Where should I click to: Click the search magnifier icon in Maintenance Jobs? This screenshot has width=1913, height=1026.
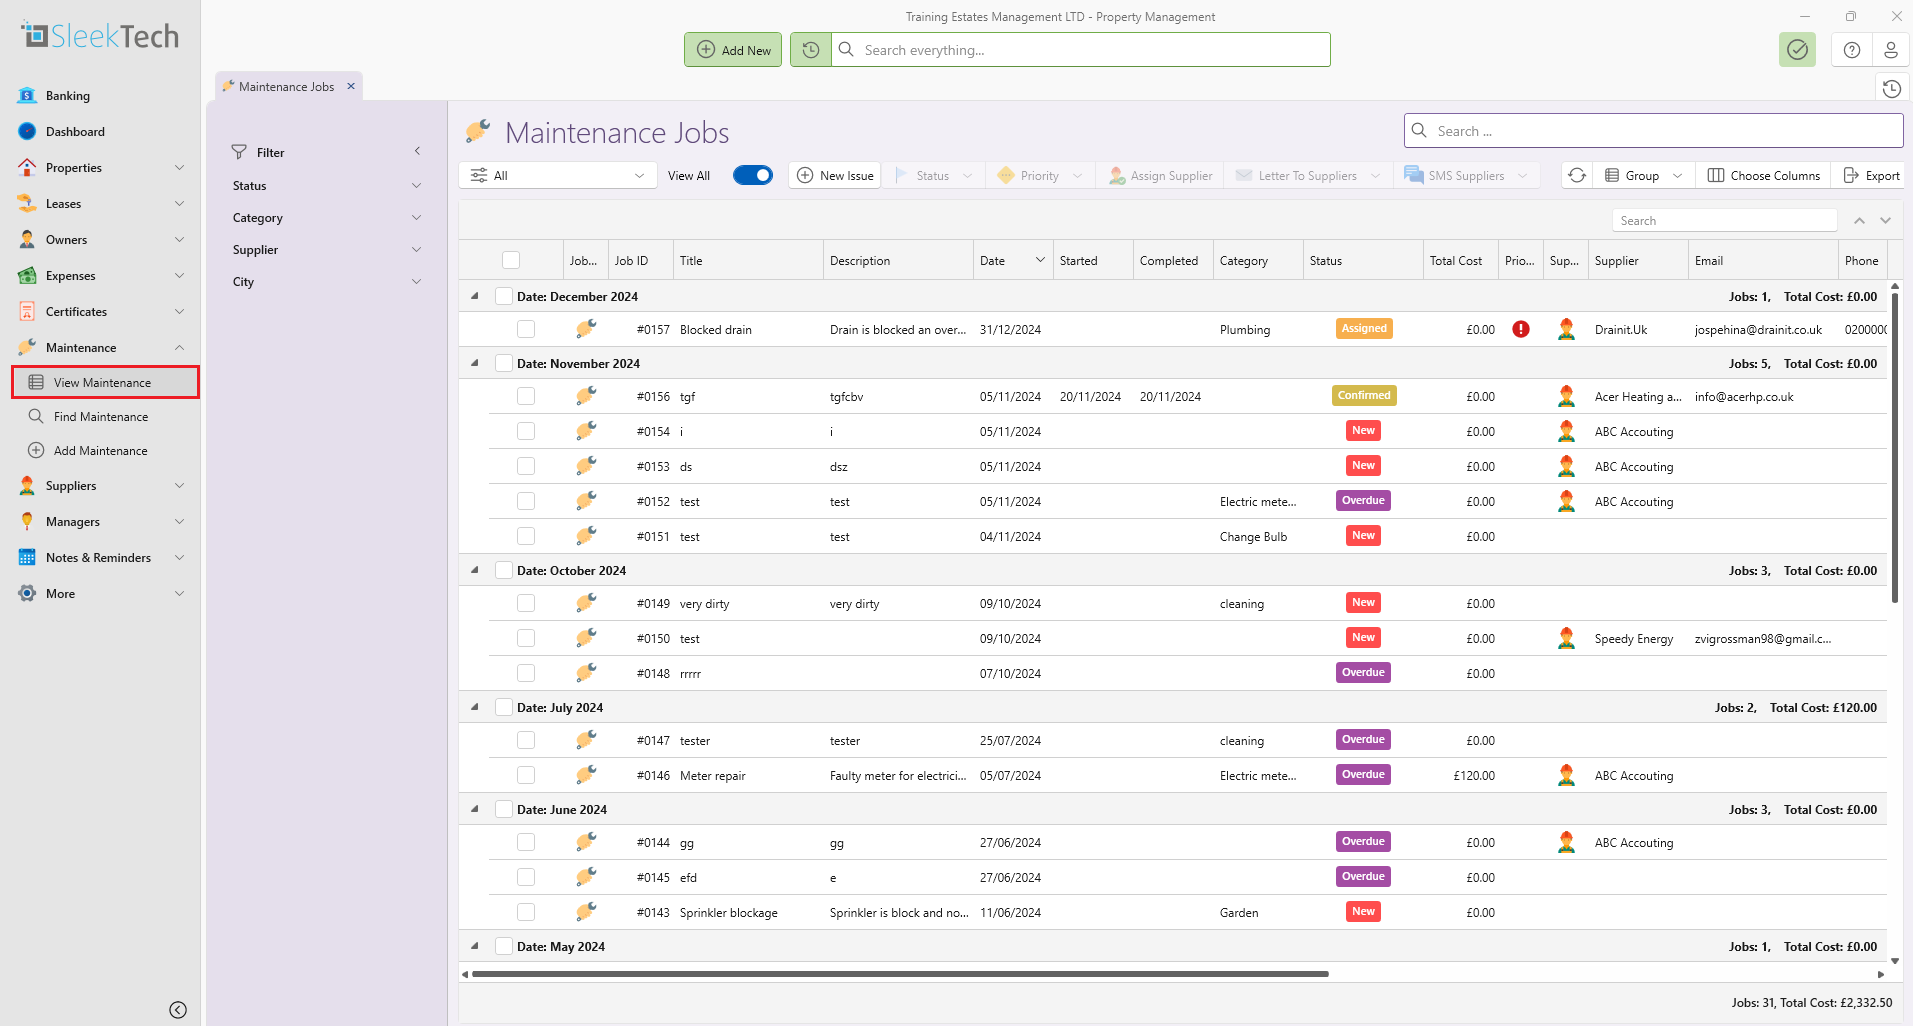pos(1419,131)
